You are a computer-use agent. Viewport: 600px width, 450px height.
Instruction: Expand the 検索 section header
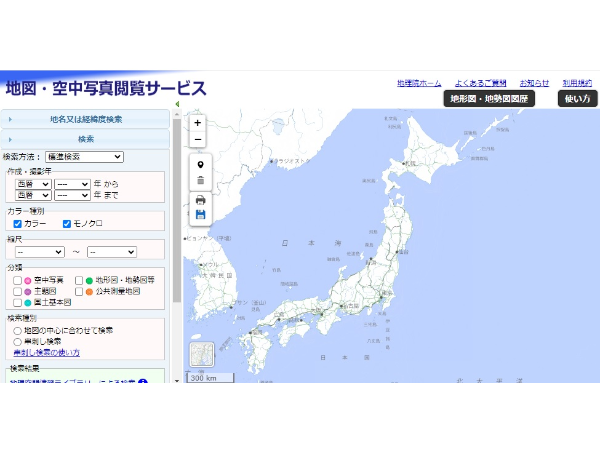(x=85, y=139)
